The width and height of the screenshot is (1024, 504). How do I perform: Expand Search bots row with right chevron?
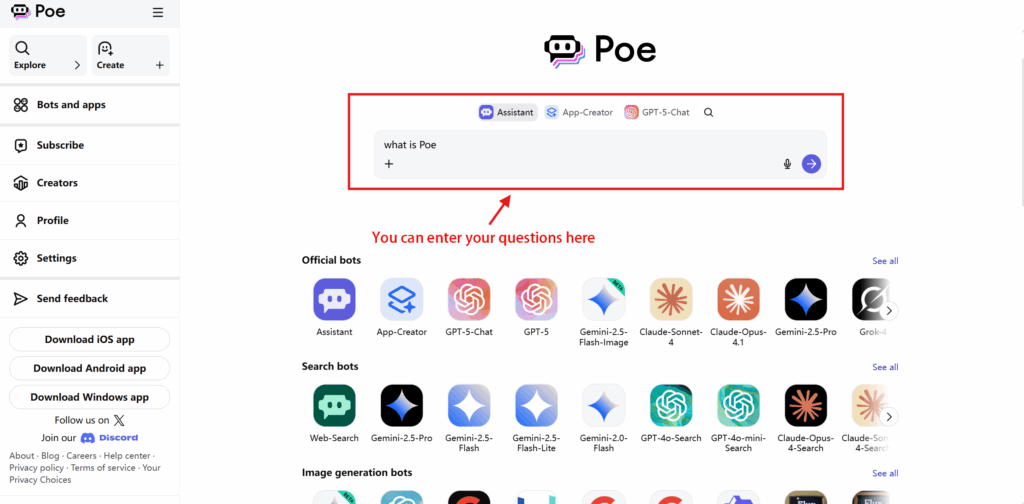[888, 417]
